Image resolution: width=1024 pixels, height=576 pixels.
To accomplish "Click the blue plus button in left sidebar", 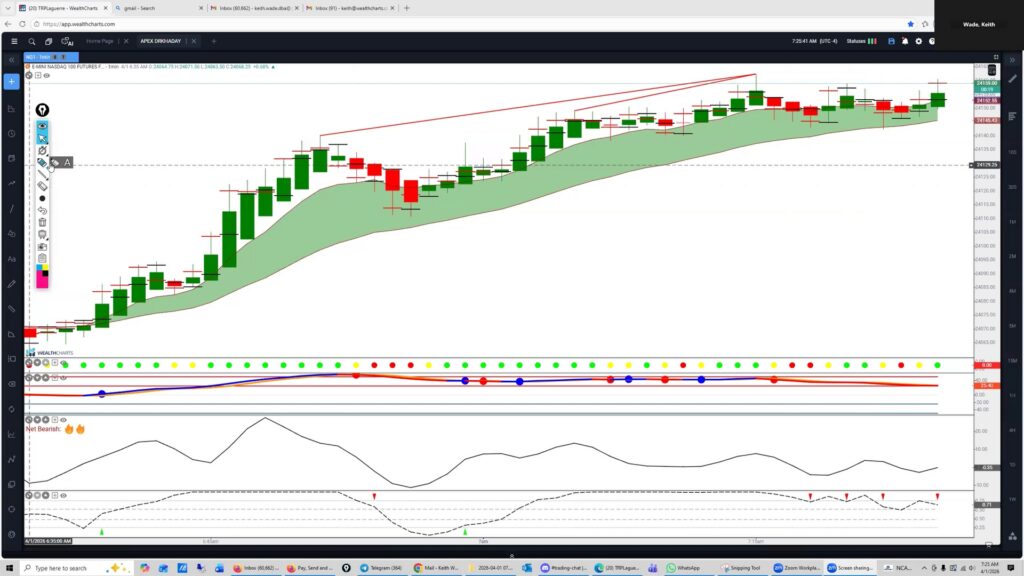I will 11,81.
